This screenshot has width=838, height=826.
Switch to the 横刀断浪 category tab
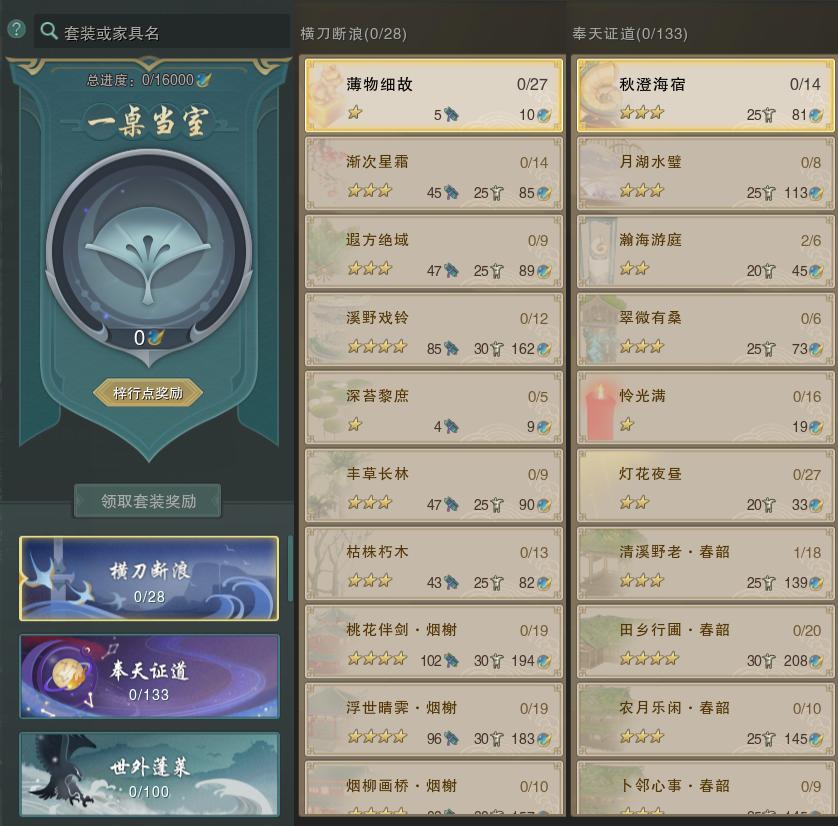pyautogui.click(x=149, y=579)
